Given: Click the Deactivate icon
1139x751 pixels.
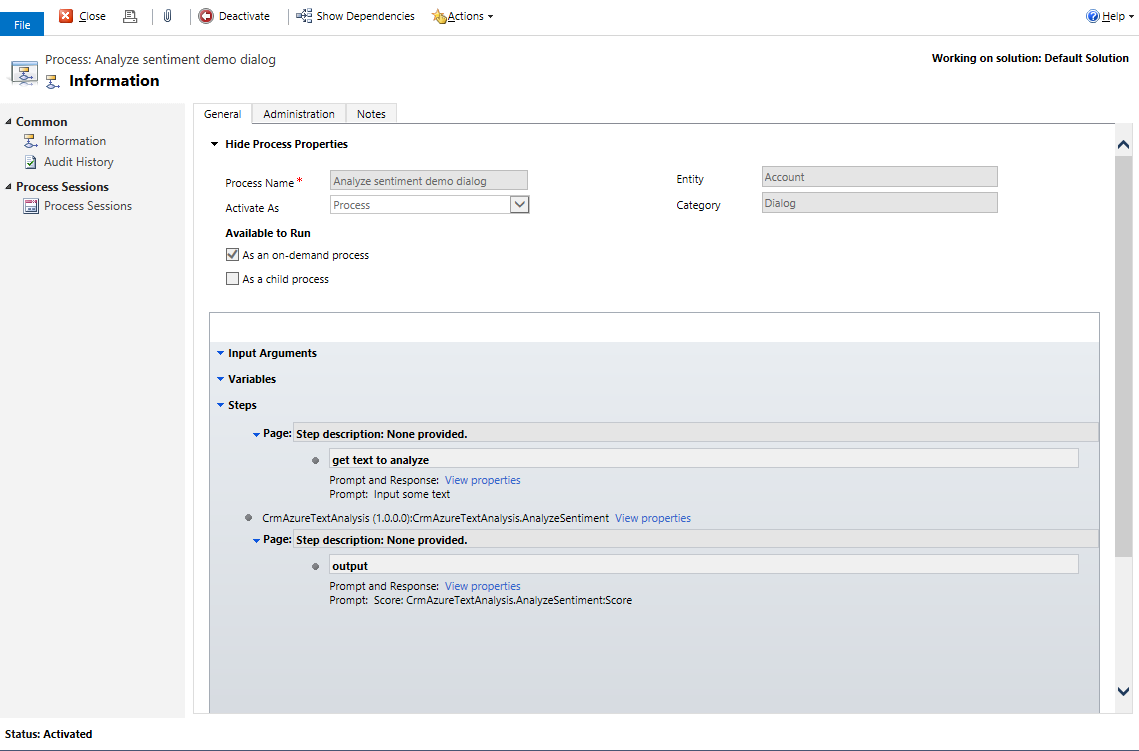Looking at the screenshot, I should 206,16.
